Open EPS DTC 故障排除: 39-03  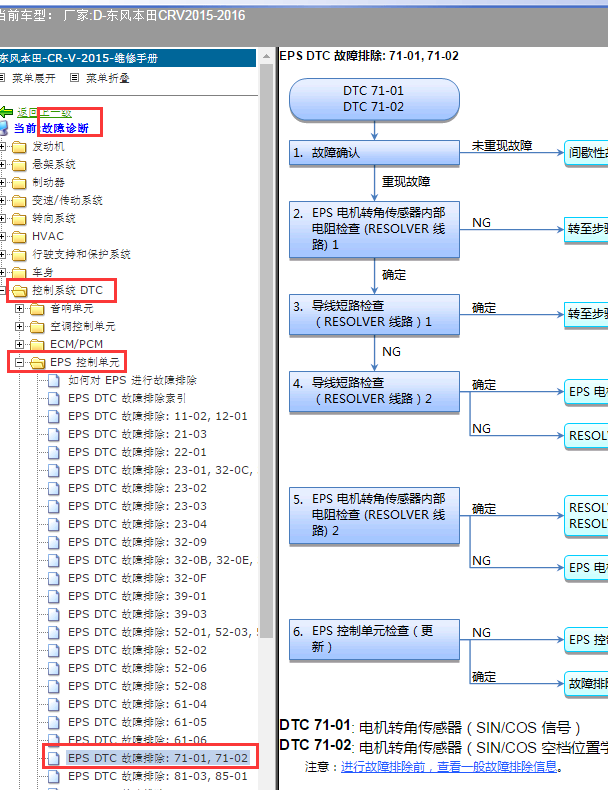coord(138,614)
